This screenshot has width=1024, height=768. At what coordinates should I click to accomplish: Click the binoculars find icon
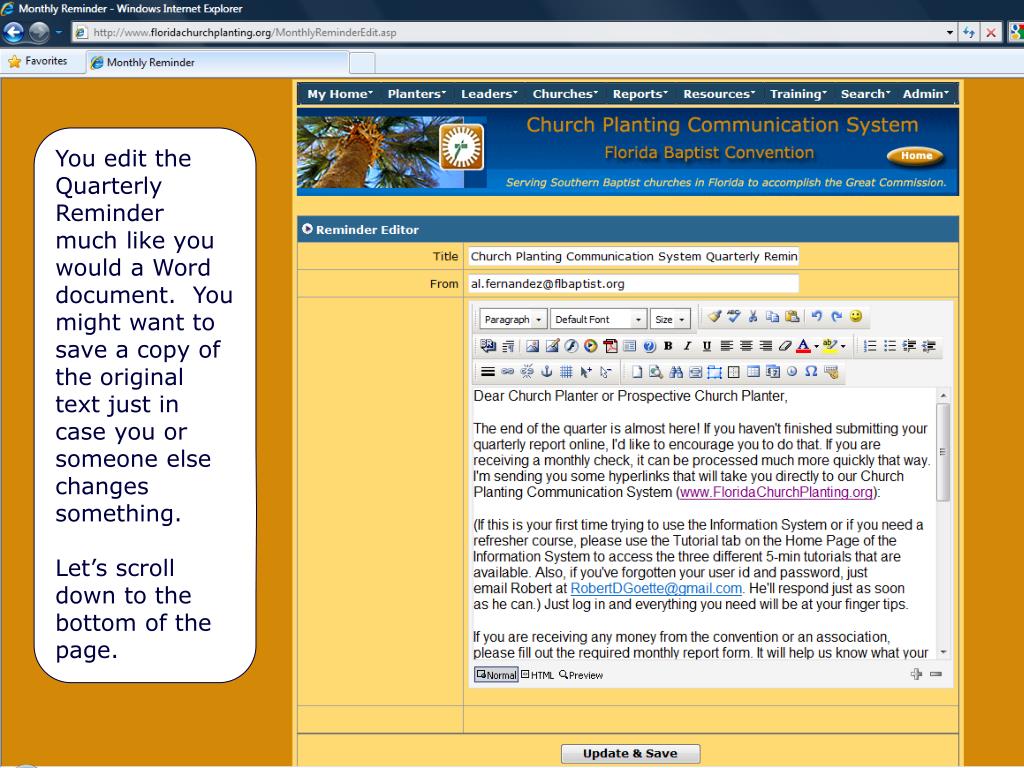(x=676, y=372)
